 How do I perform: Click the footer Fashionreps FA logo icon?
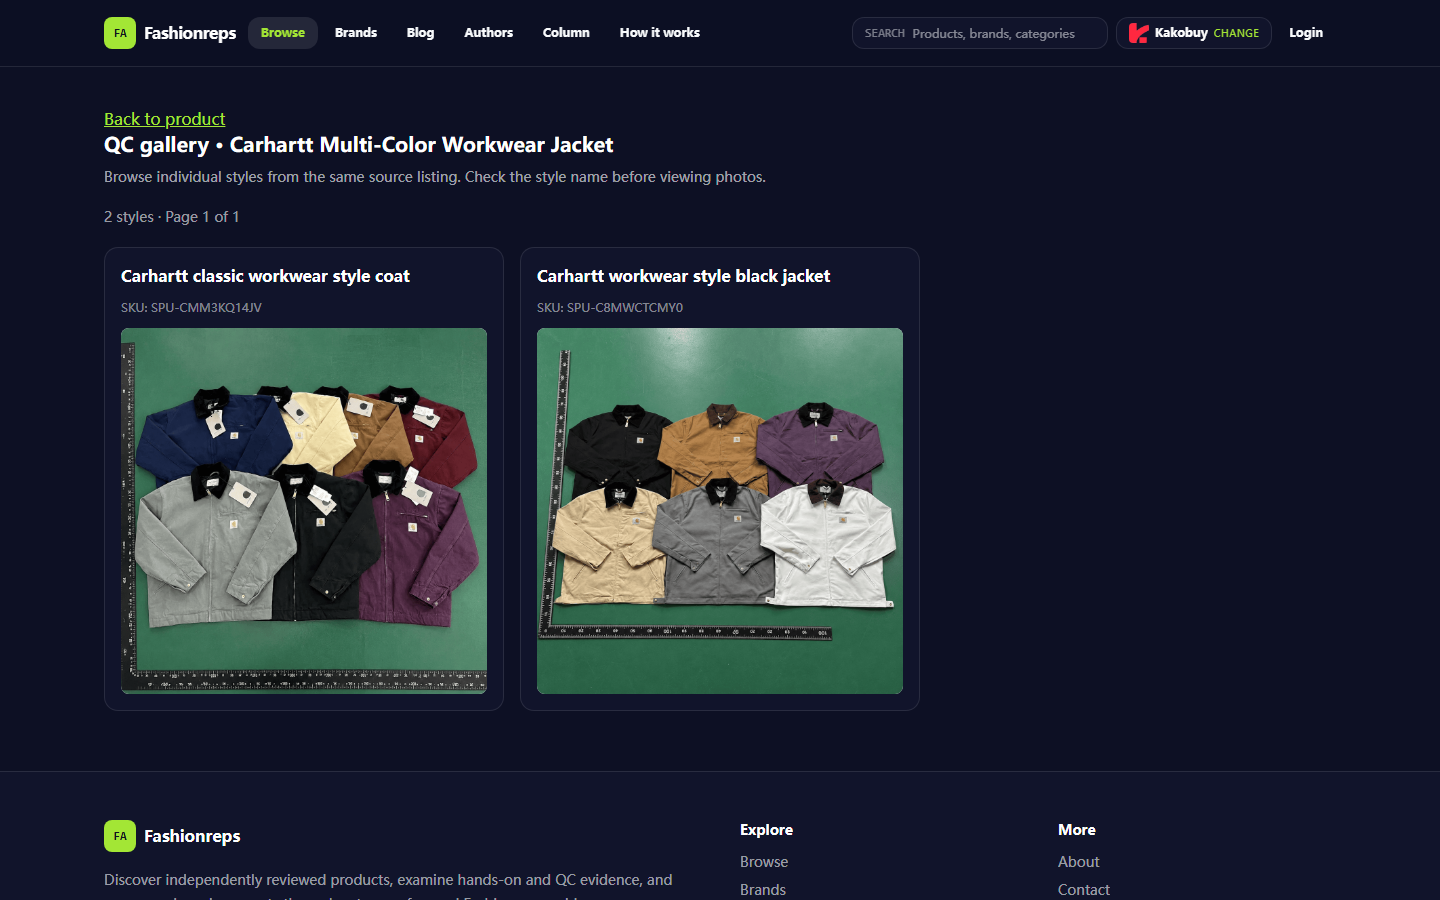[x=120, y=836]
